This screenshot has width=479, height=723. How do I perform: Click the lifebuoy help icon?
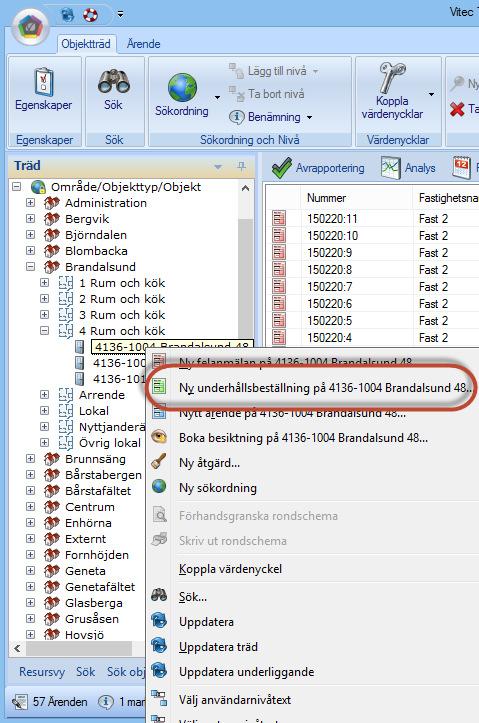click(90, 15)
